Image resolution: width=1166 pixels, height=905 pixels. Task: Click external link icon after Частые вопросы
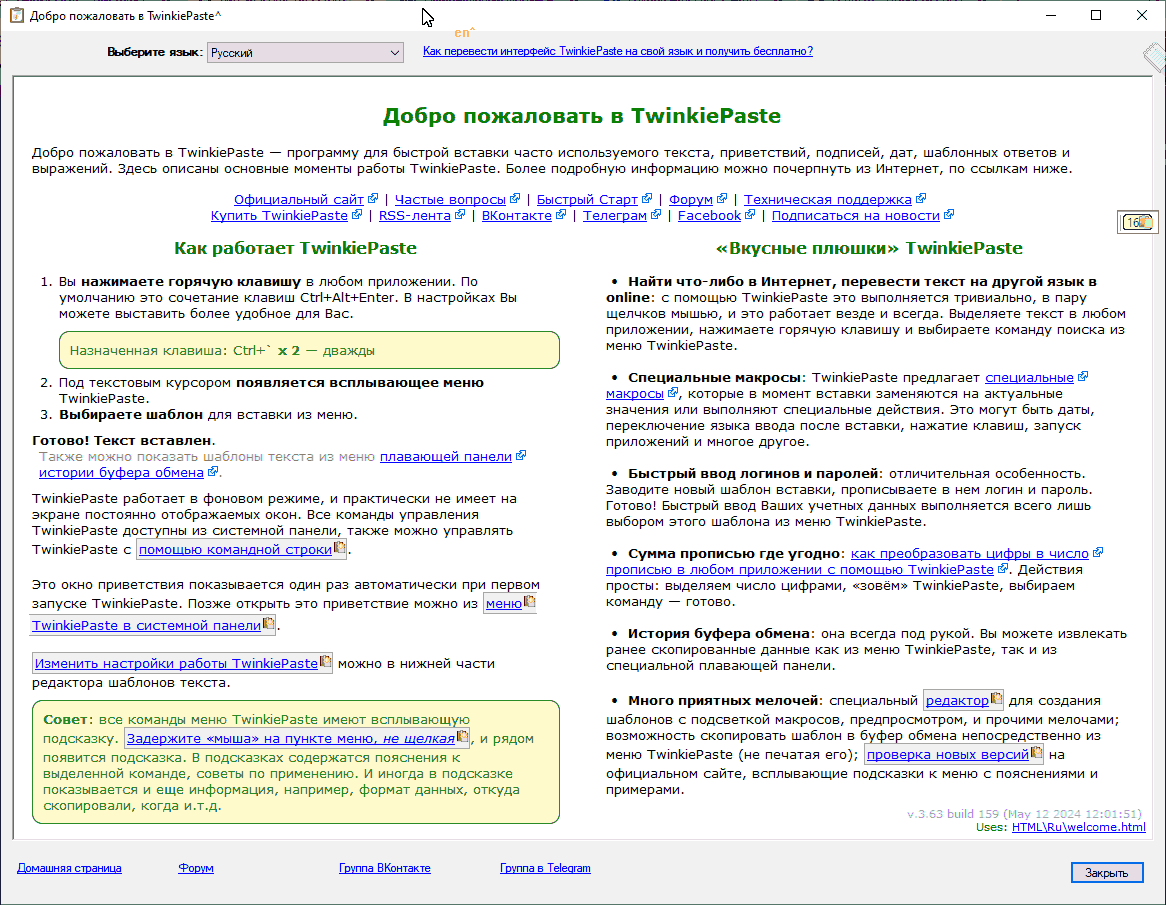click(515, 198)
